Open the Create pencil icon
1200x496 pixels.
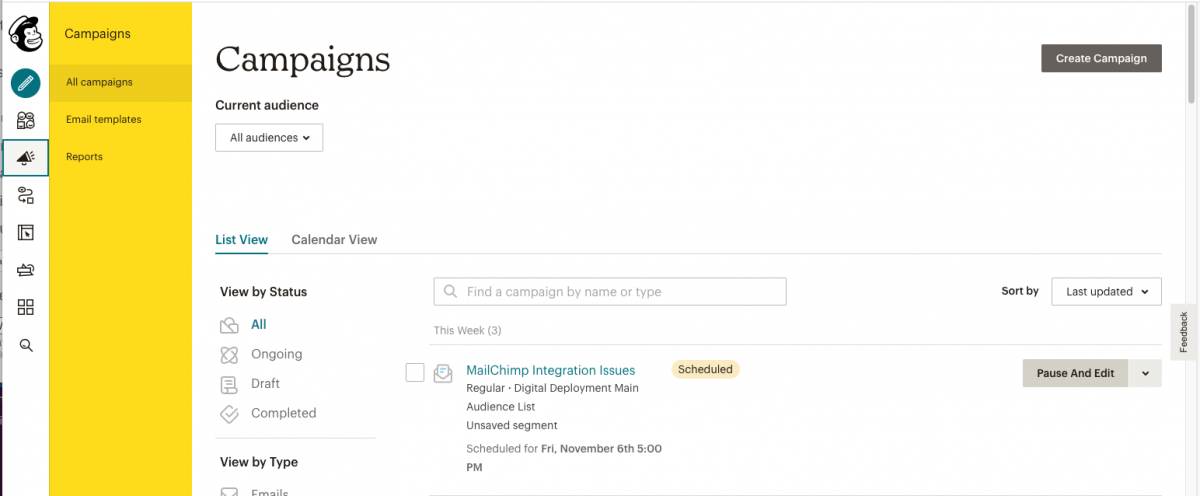point(26,82)
